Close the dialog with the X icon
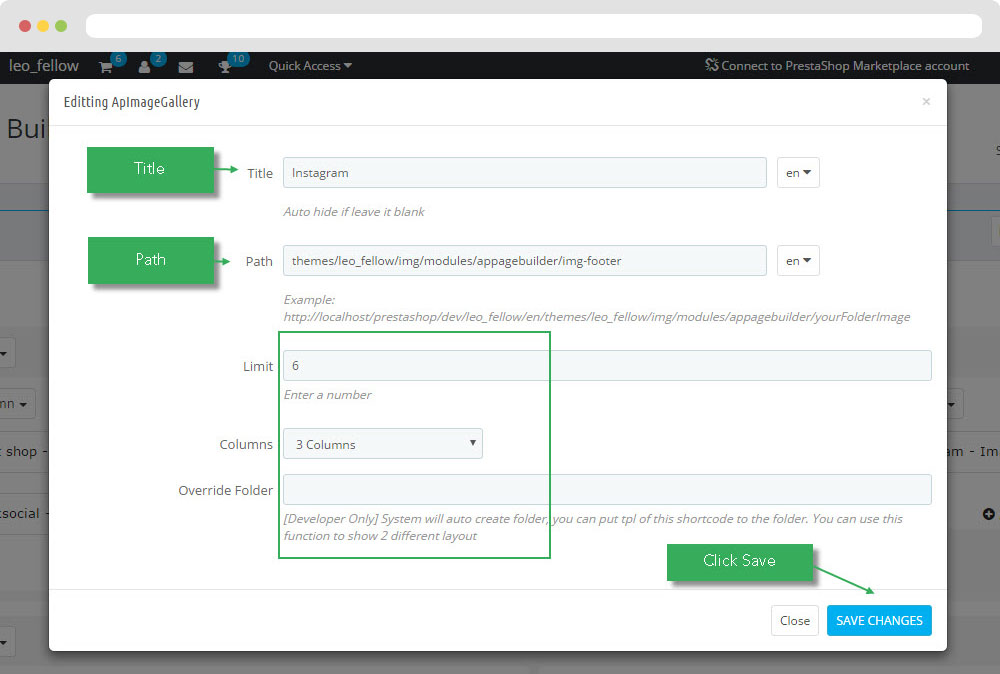The width and height of the screenshot is (1000, 674). coord(926,101)
